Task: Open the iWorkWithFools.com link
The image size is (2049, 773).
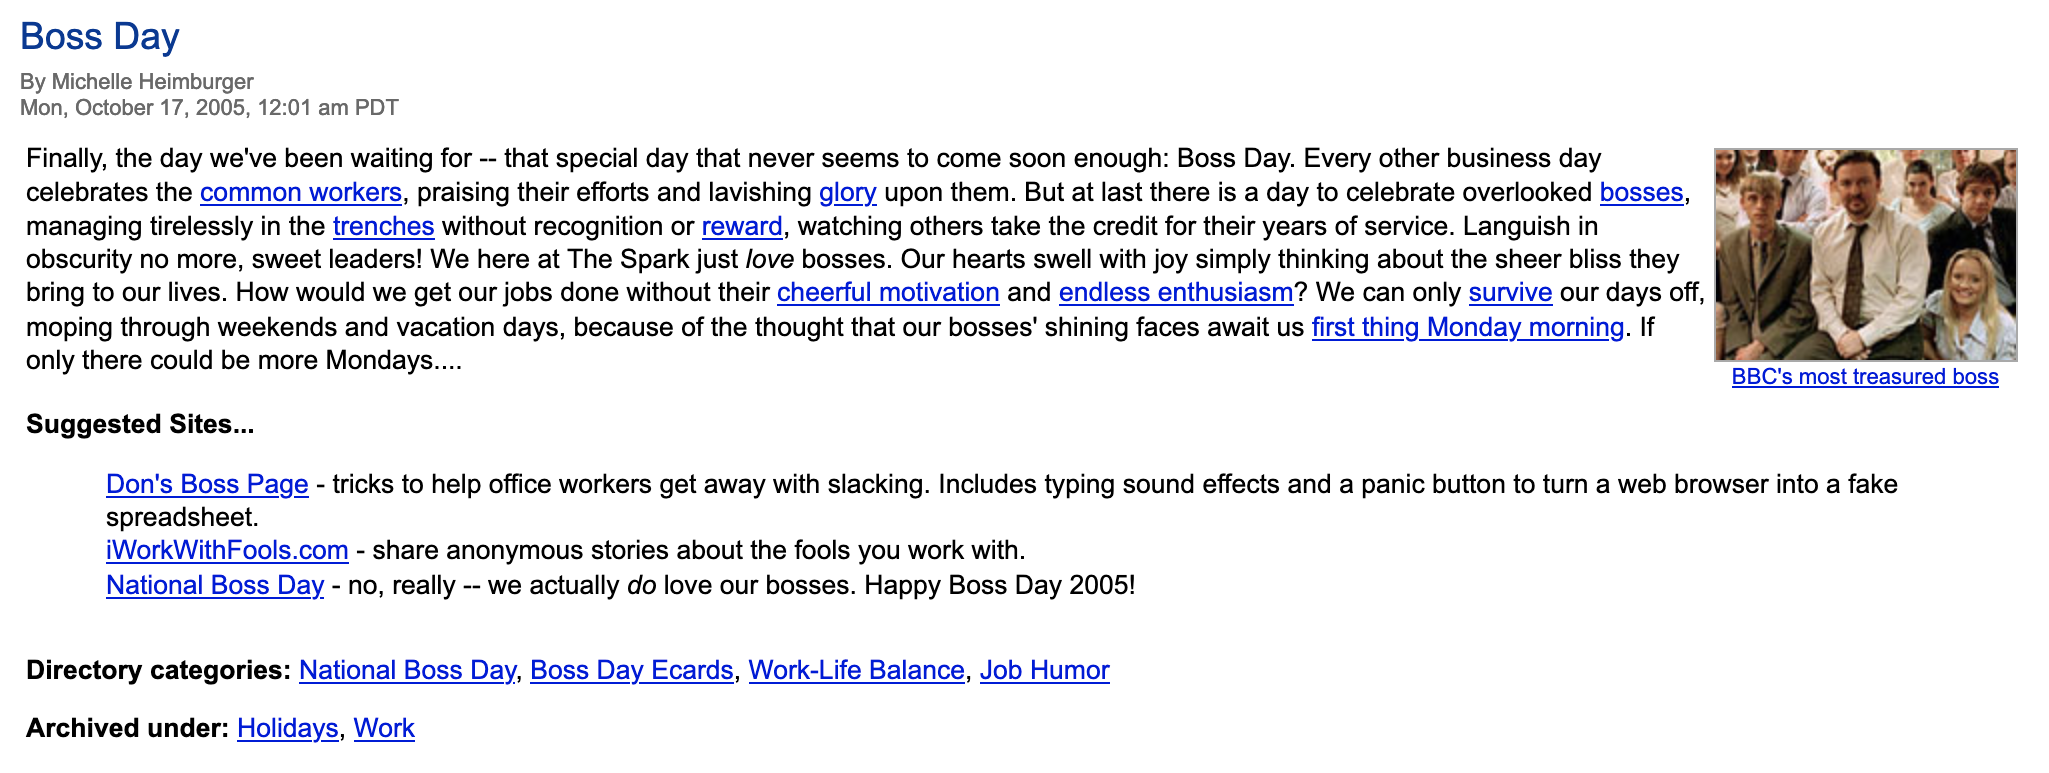Action: (x=227, y=550)
